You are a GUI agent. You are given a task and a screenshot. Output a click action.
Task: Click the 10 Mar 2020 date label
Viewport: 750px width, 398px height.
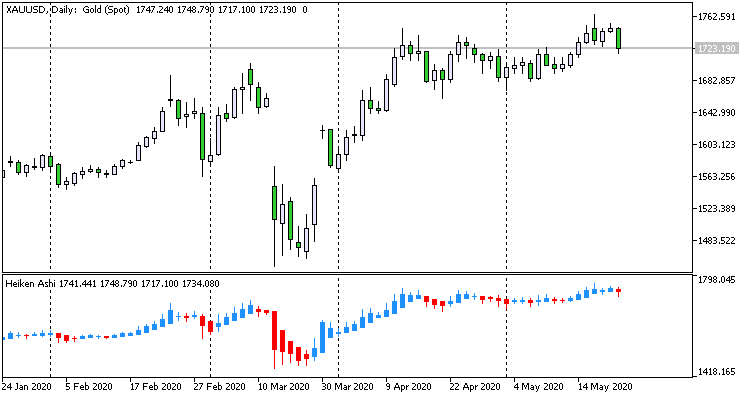(284, 387)
